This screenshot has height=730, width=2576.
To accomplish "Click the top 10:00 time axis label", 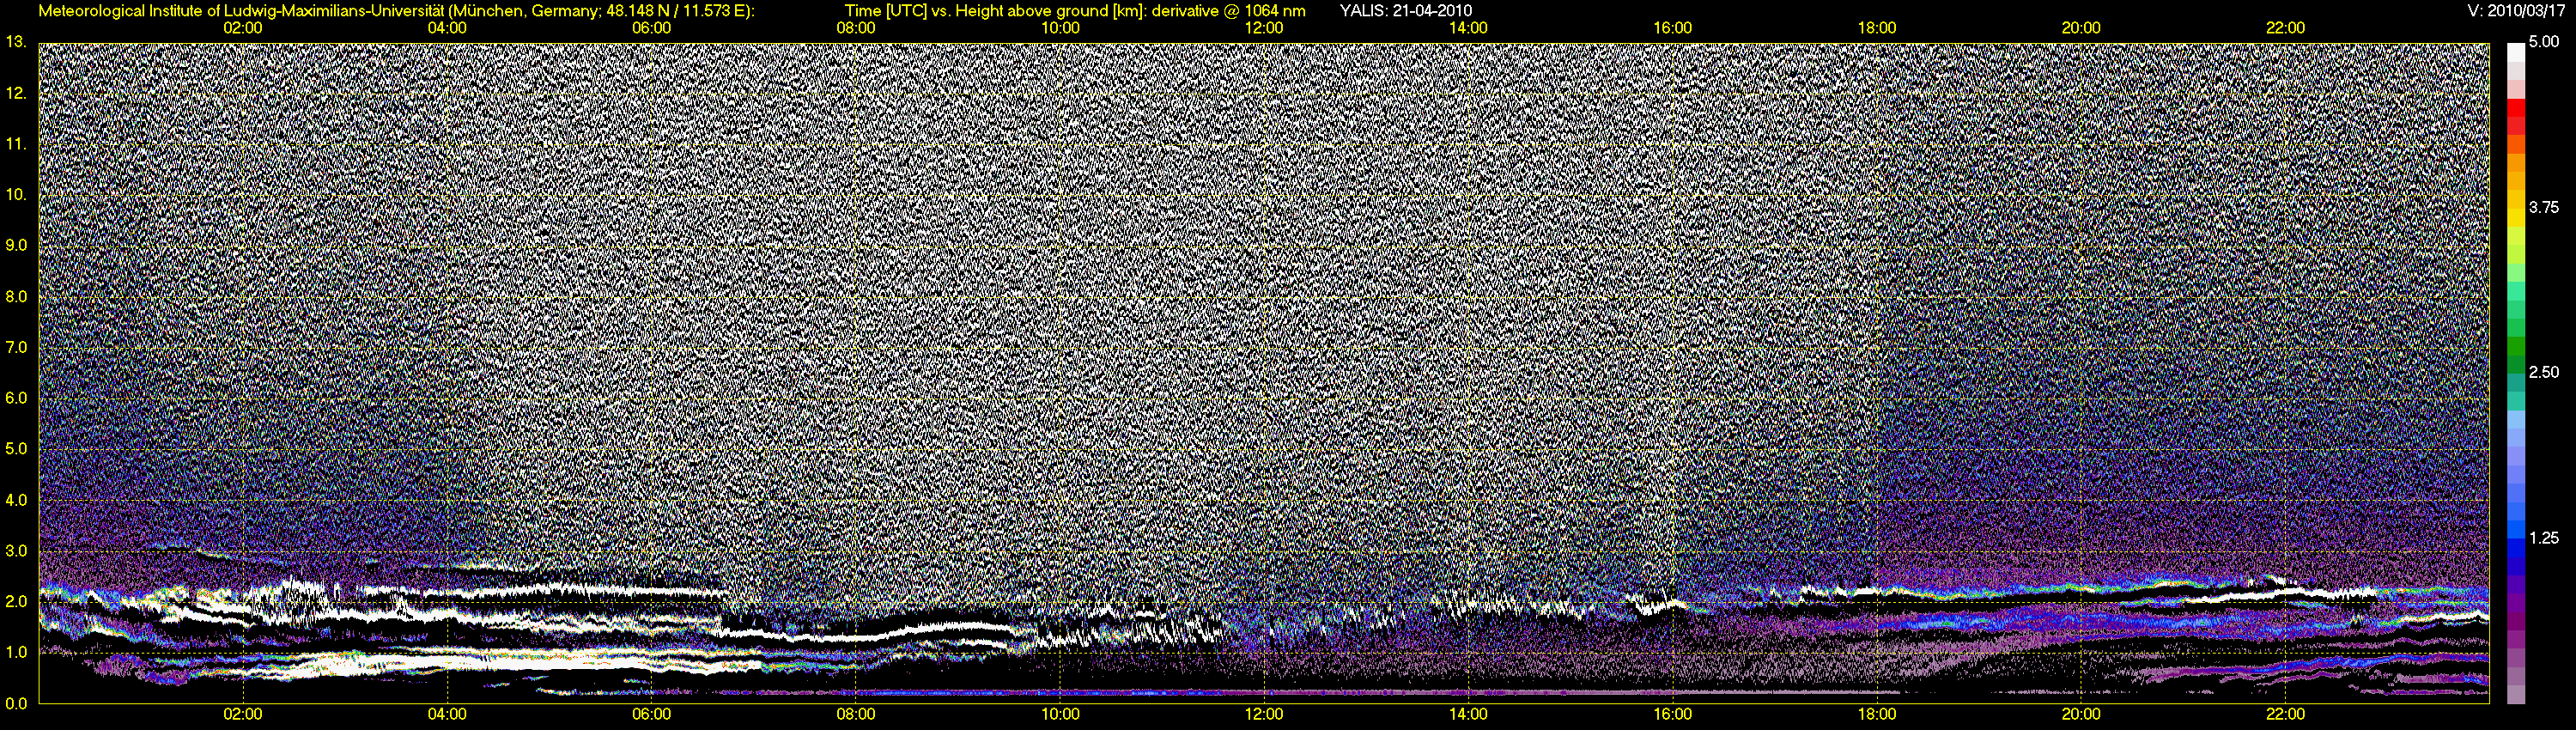I will [x=1060, y=28].
